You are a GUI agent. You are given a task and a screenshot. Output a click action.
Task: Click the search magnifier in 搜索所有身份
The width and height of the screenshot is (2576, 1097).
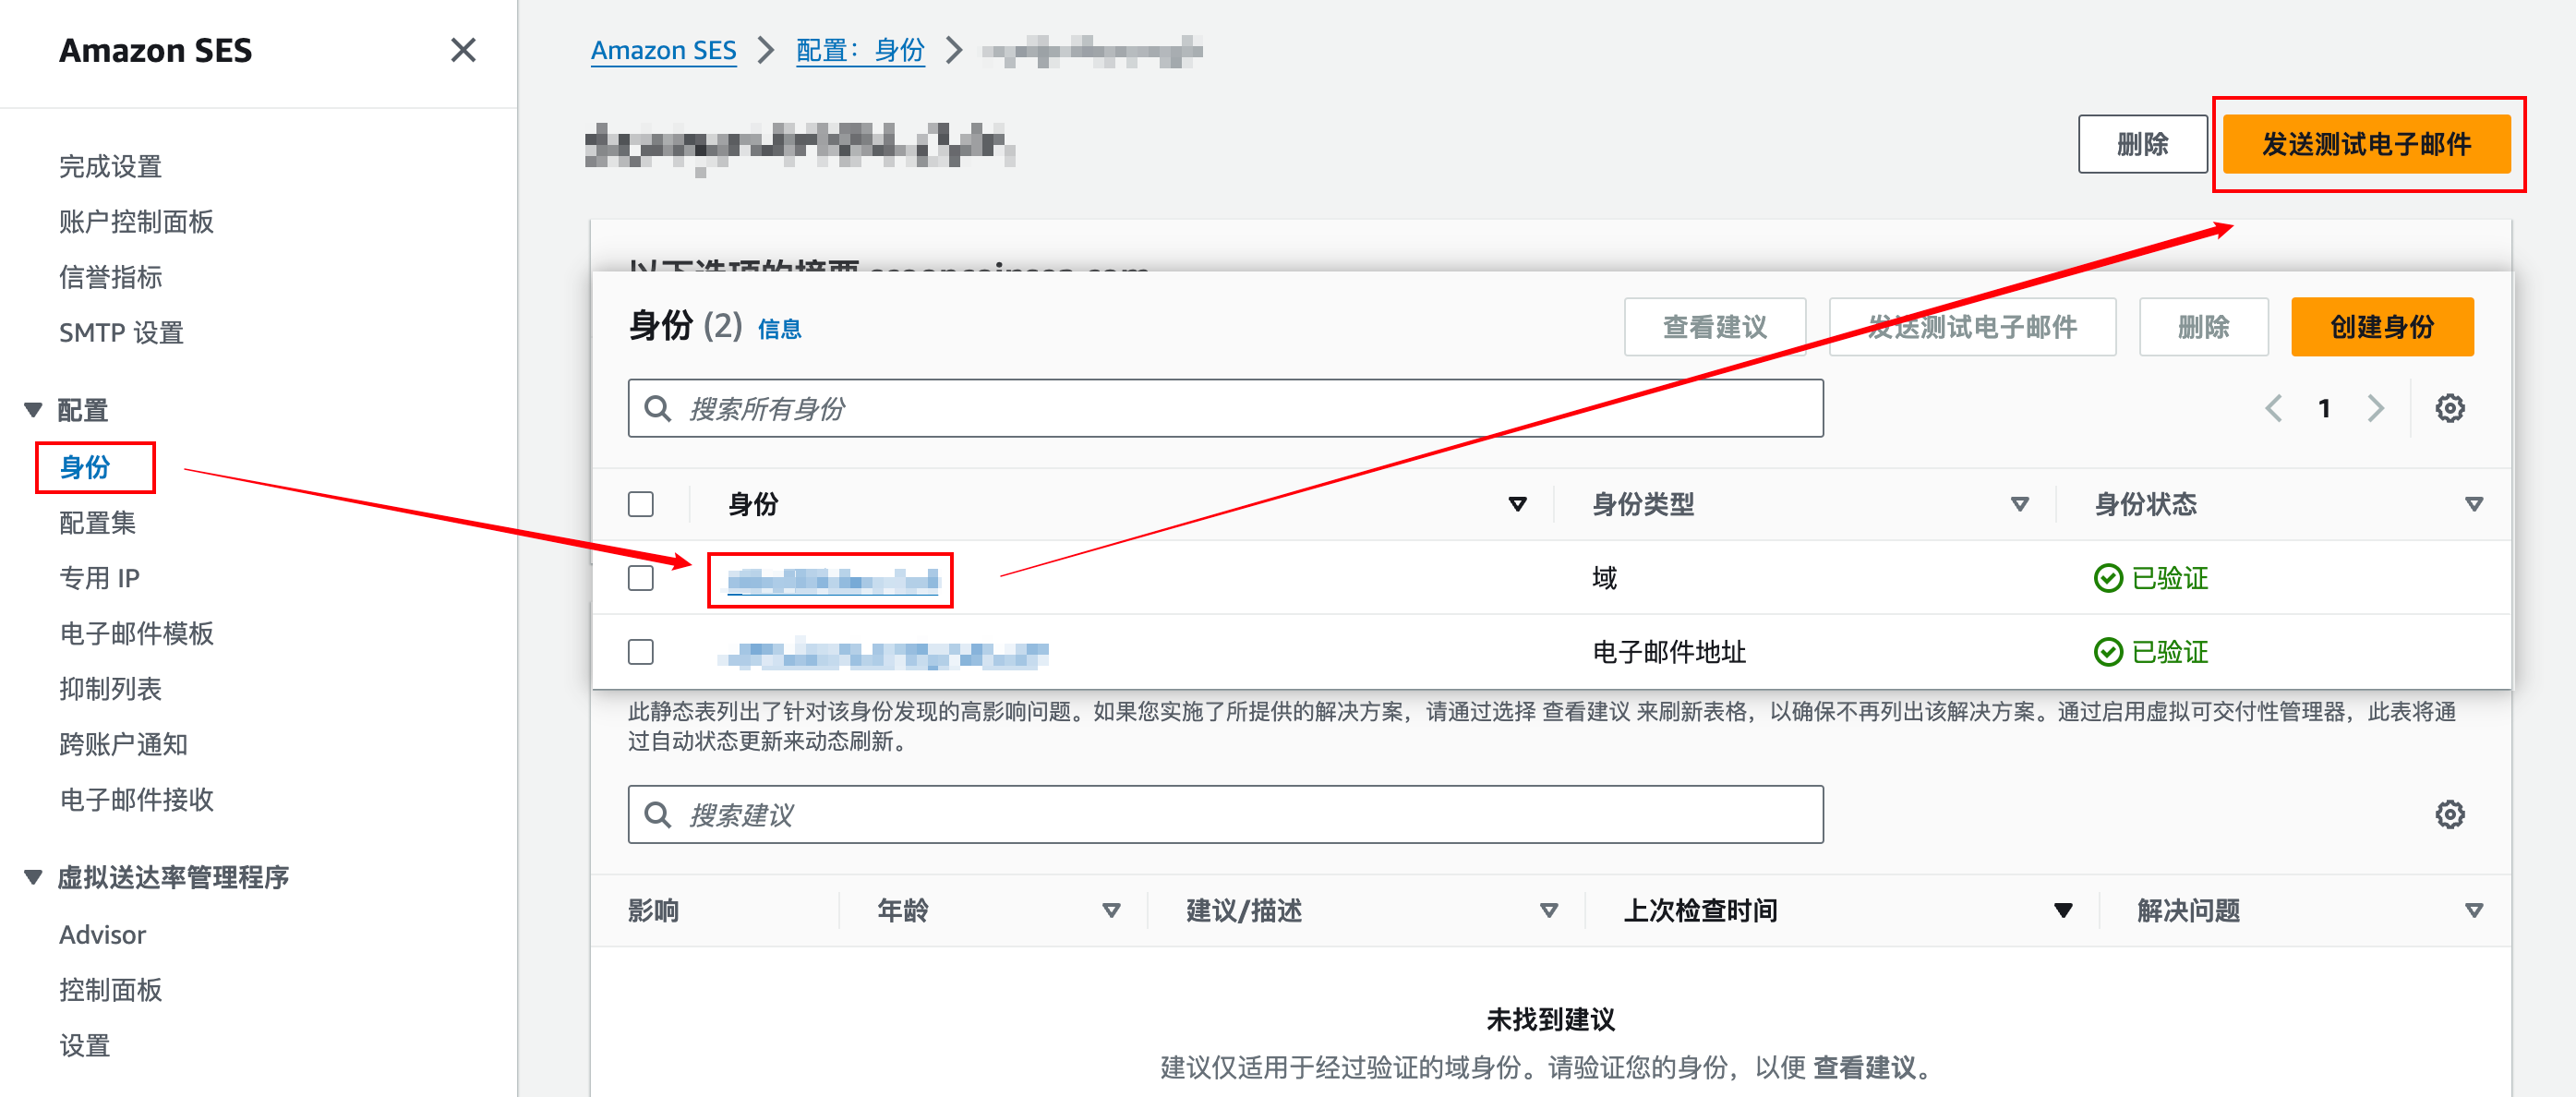click(x=658, y=408)
